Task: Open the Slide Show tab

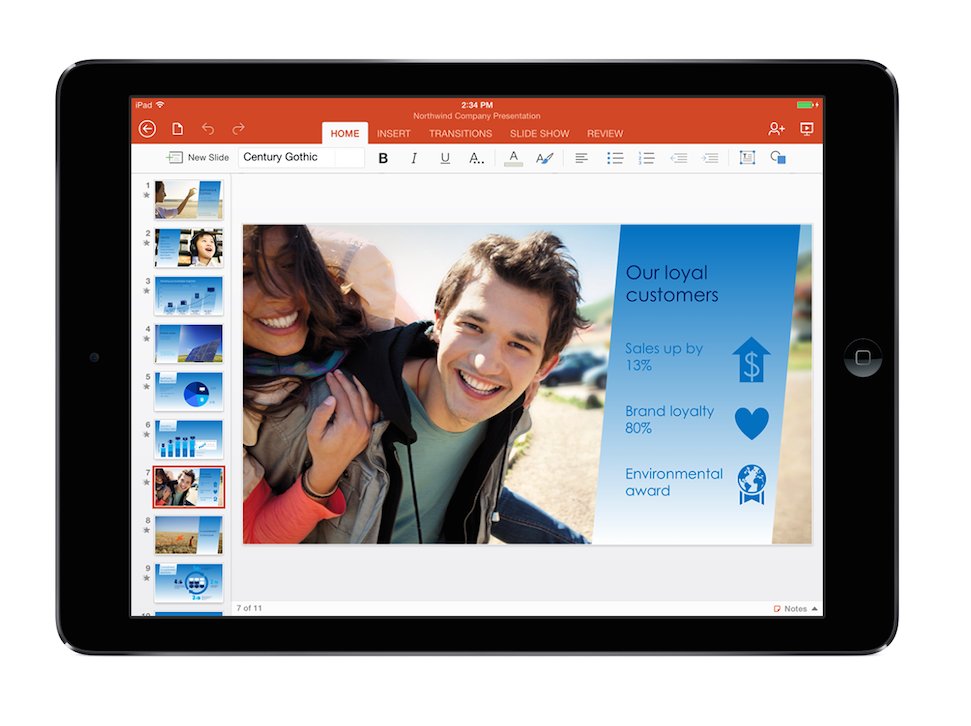Action: pyautogui.click(x=539, y=133)
